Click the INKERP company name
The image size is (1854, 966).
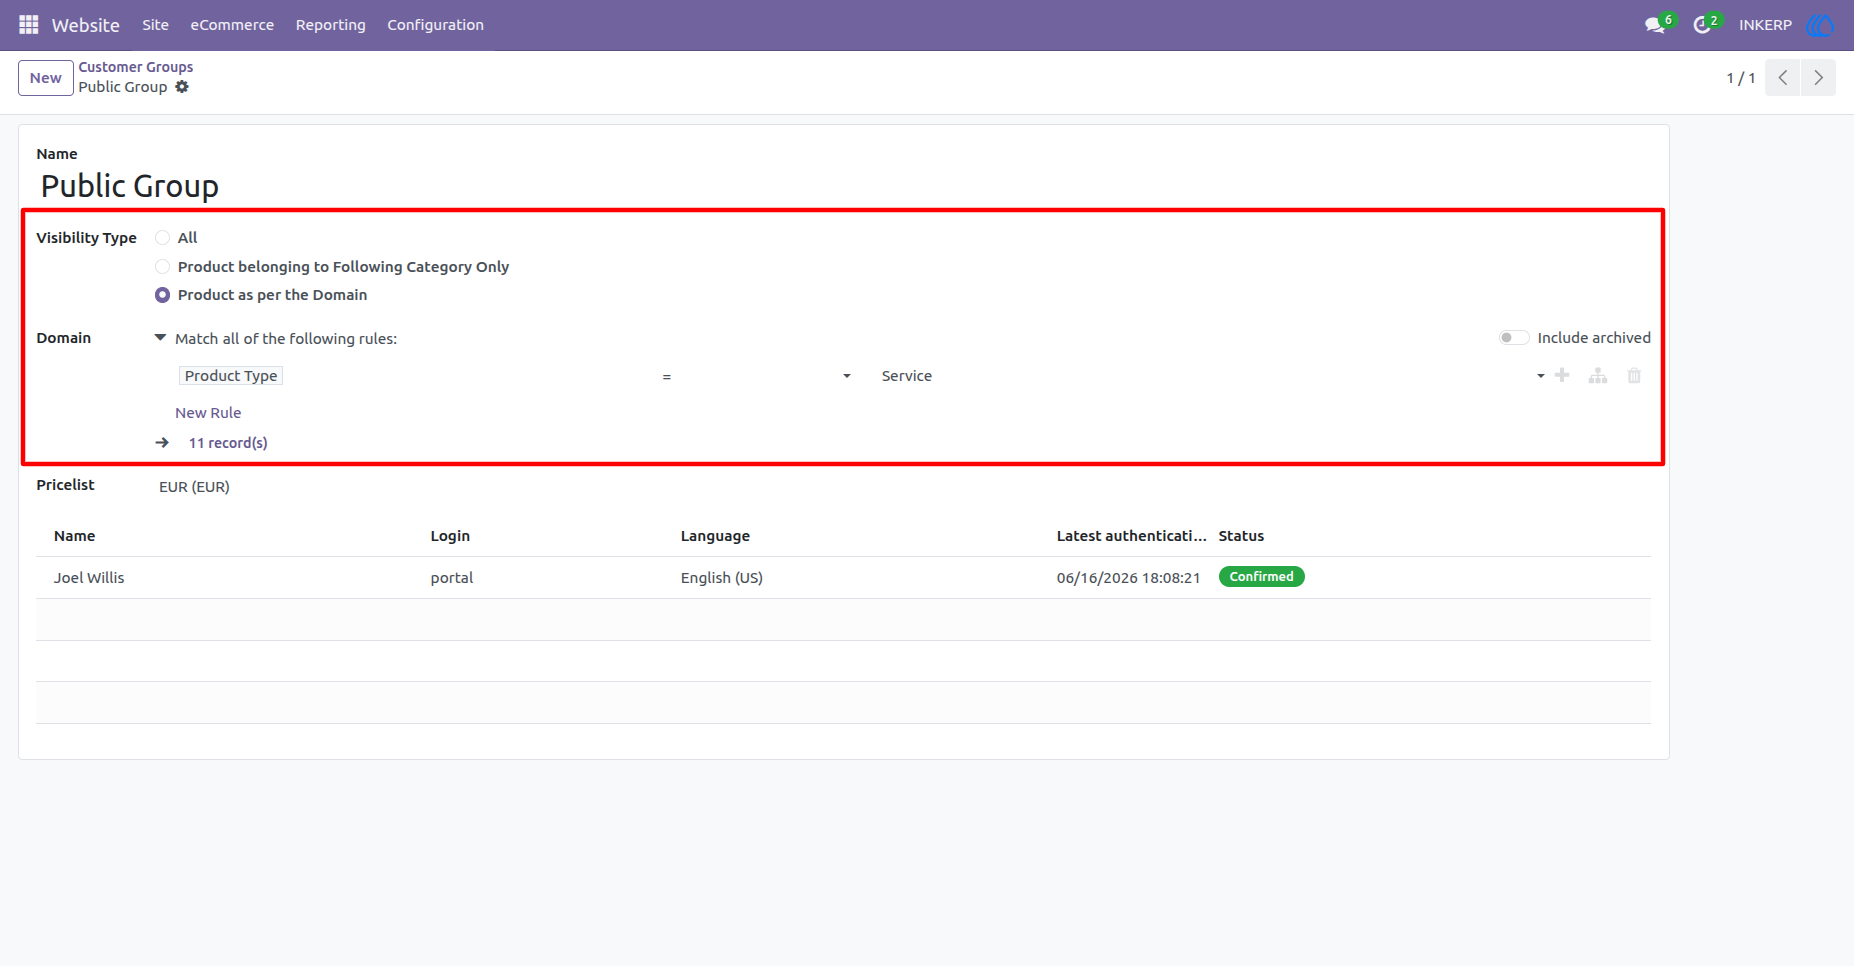click(x=1765, y=25)
